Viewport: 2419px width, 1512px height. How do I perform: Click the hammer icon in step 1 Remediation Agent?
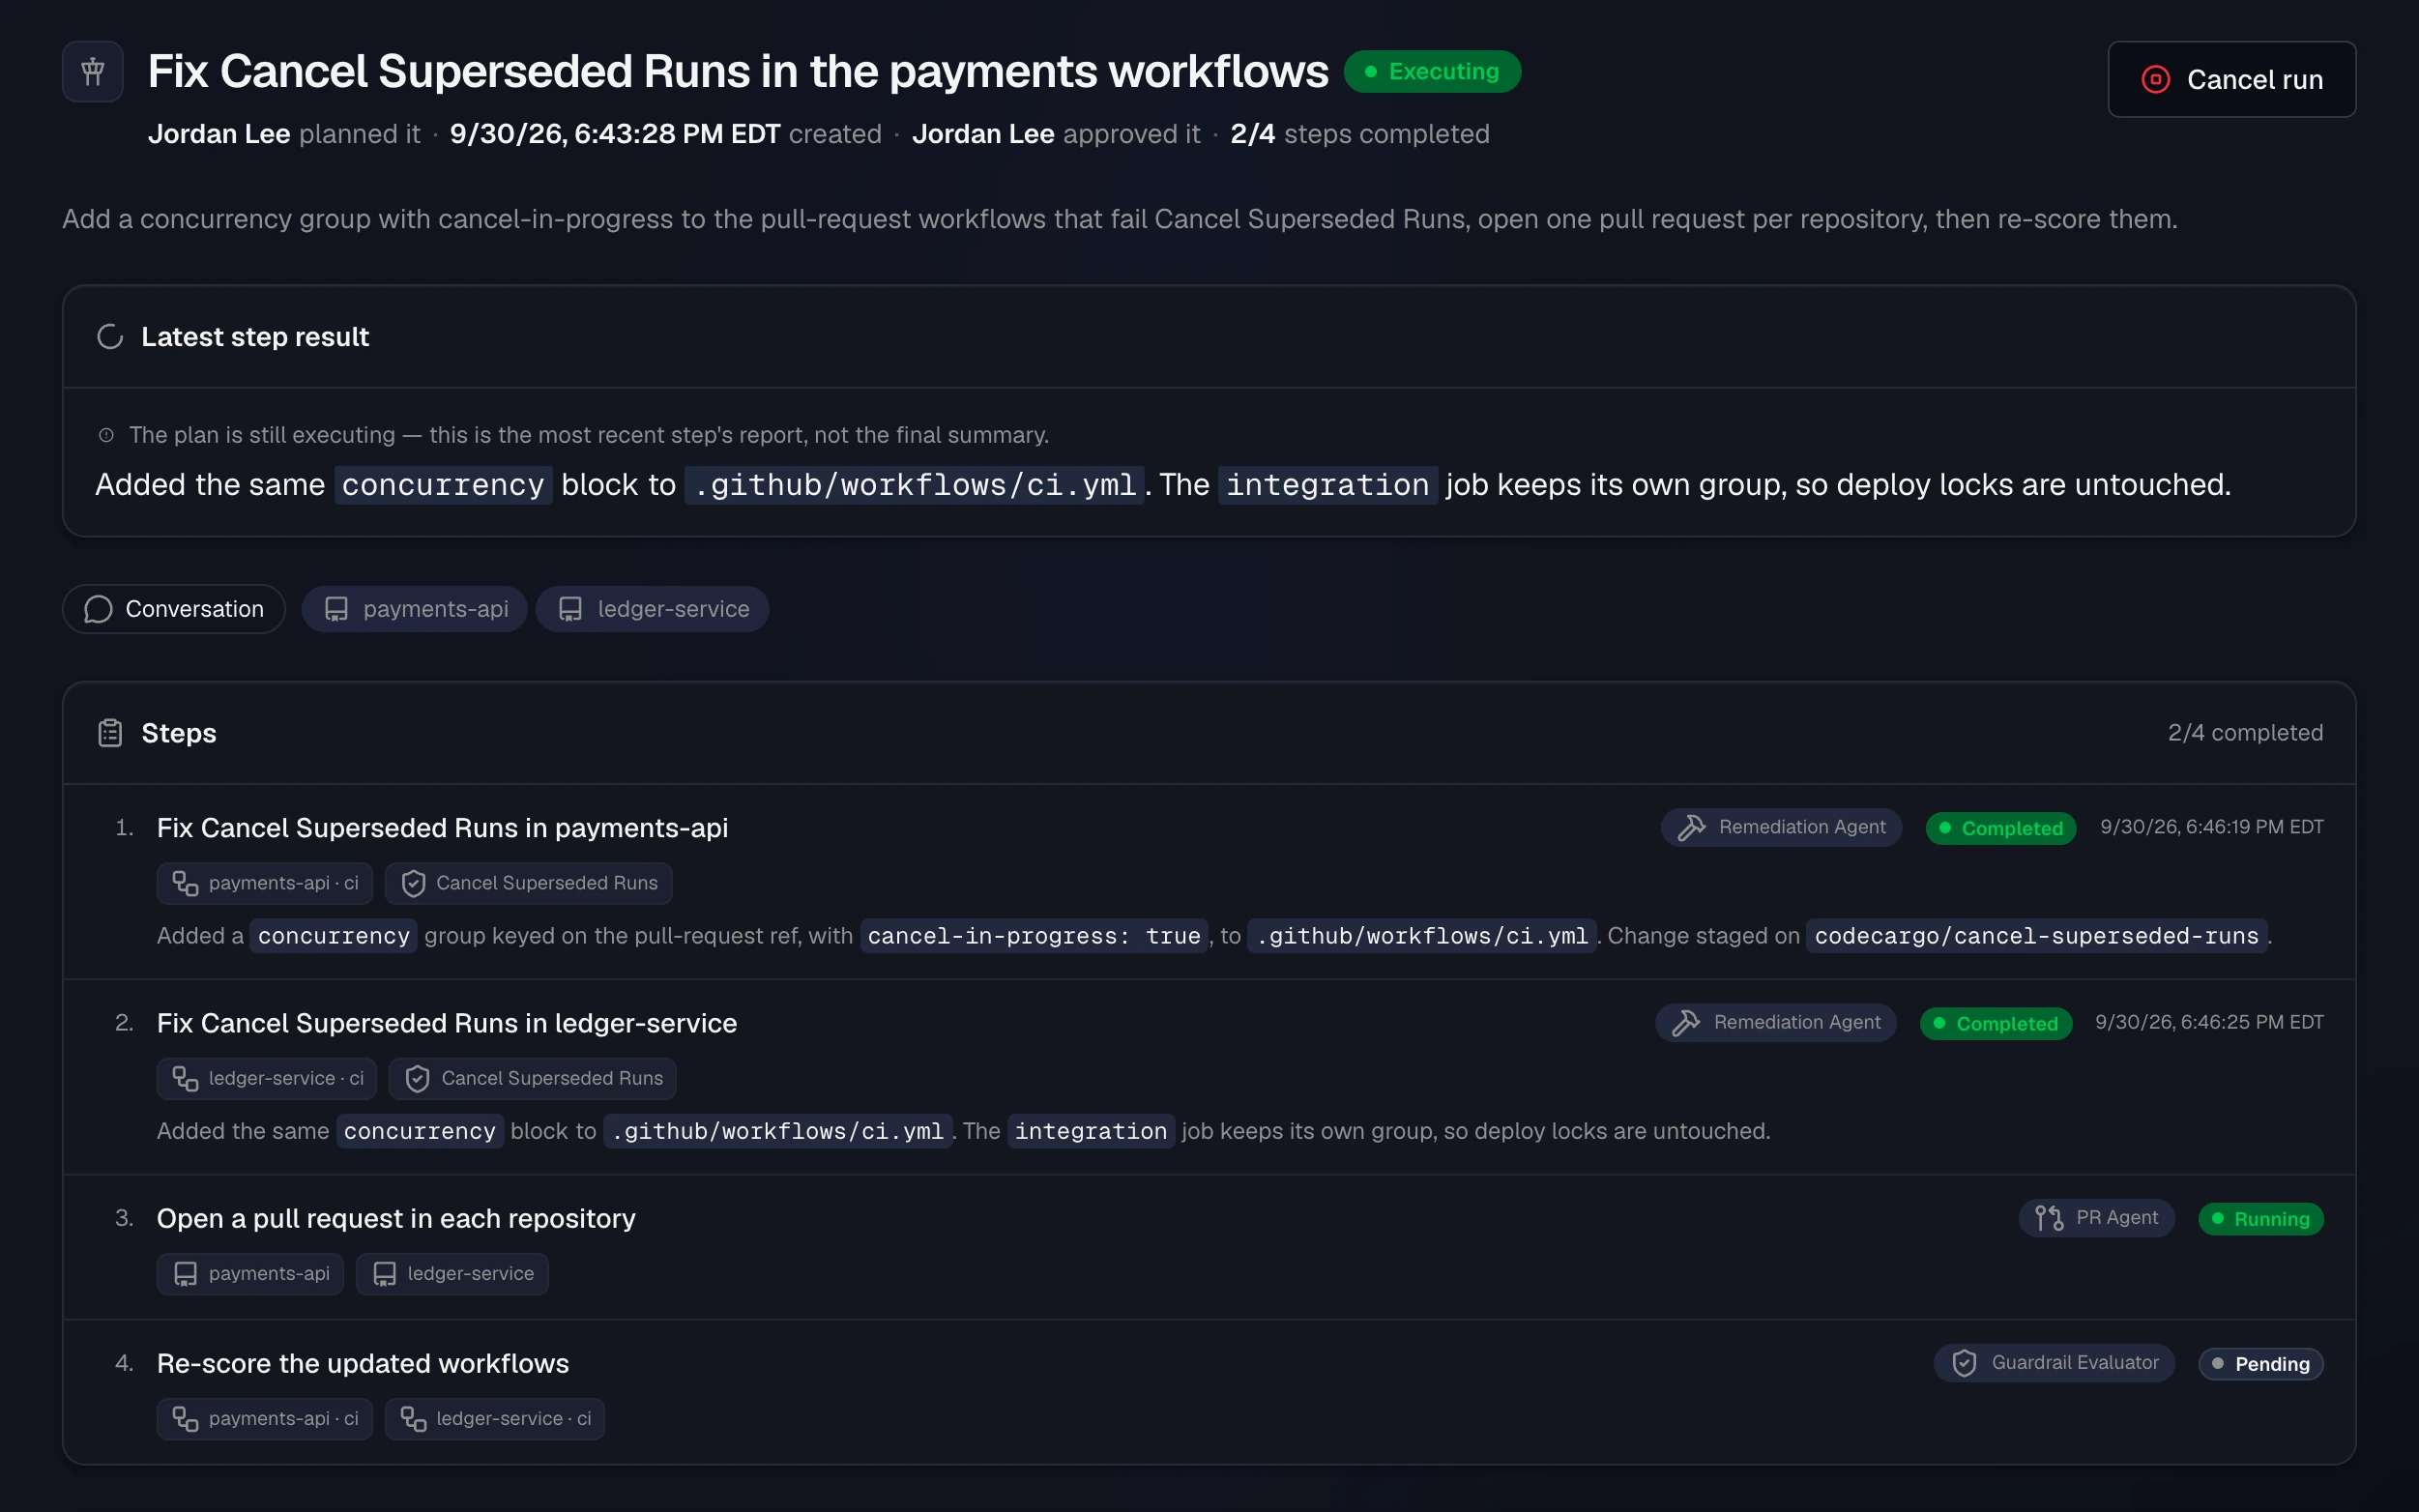click(x=1691, y=828)
